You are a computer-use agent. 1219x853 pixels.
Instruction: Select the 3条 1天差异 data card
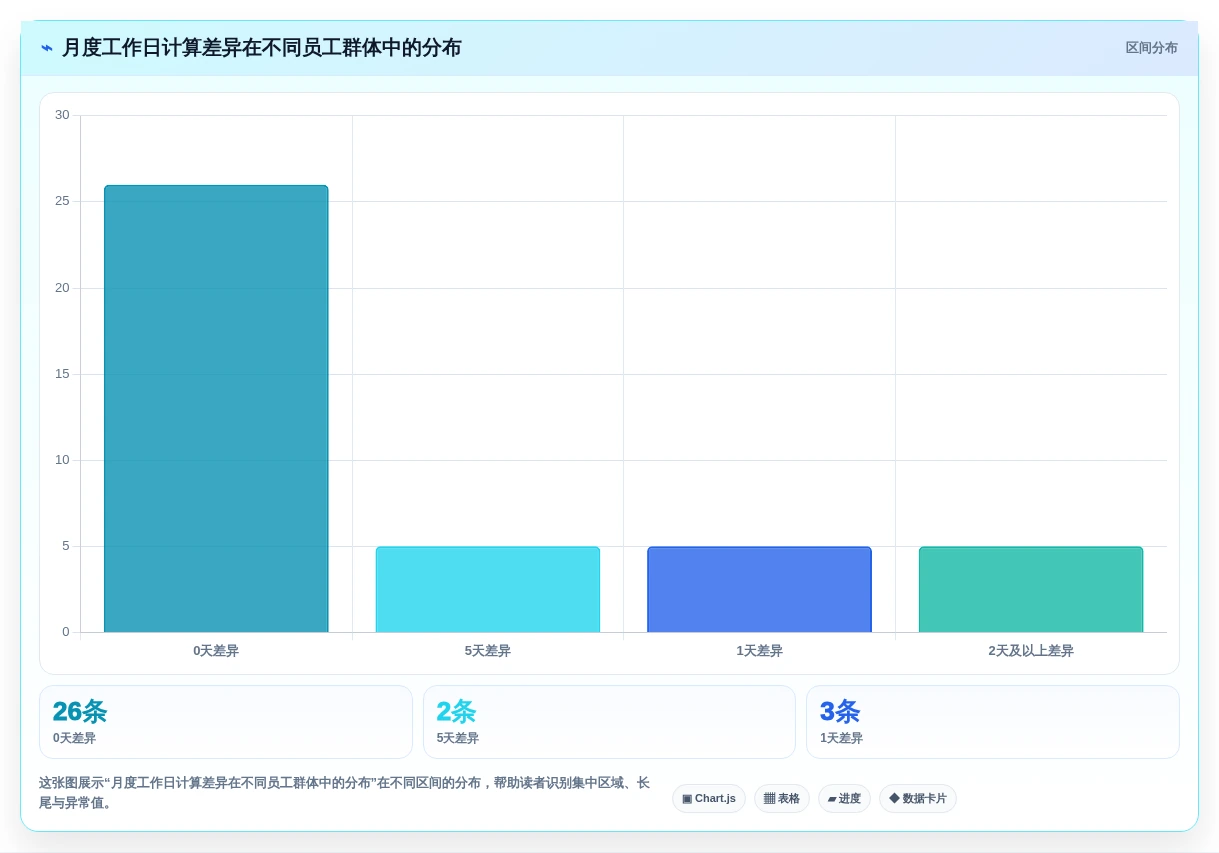coord(993,722)
